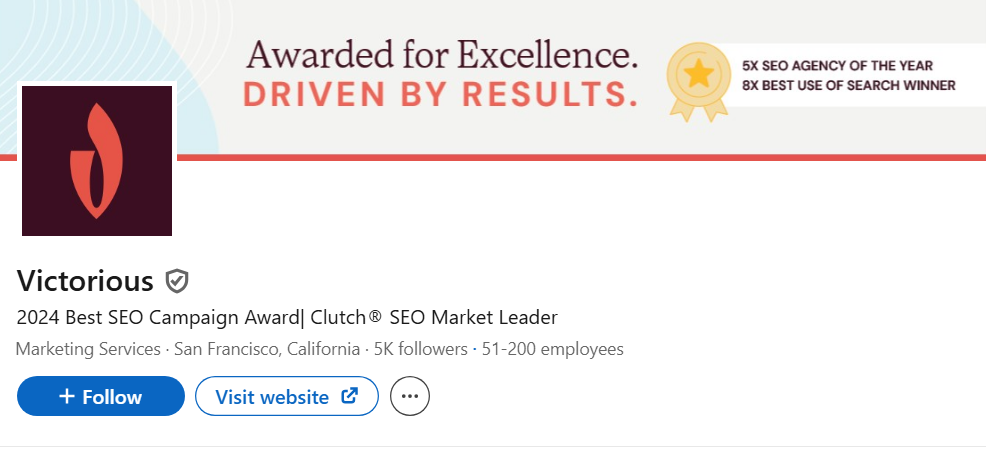Viewport: 986px width, 462px height.
Task: Click "8X BEST USE OF SEARCH WINNER" text
Action: click(x=848, y=86)
